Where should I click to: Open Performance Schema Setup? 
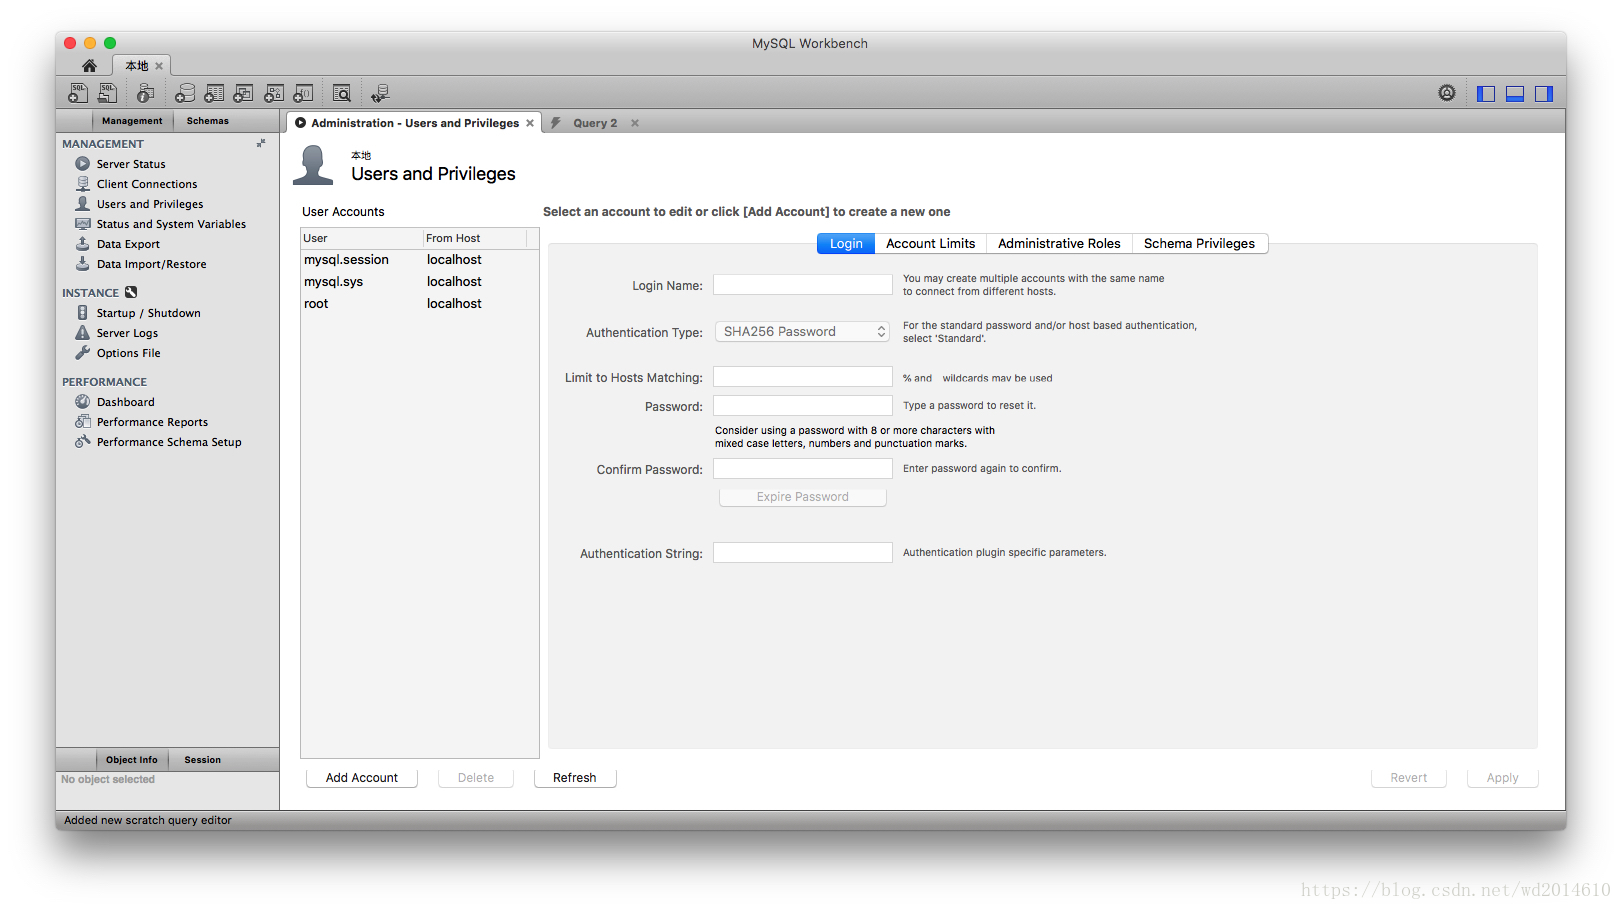(169, 442)
